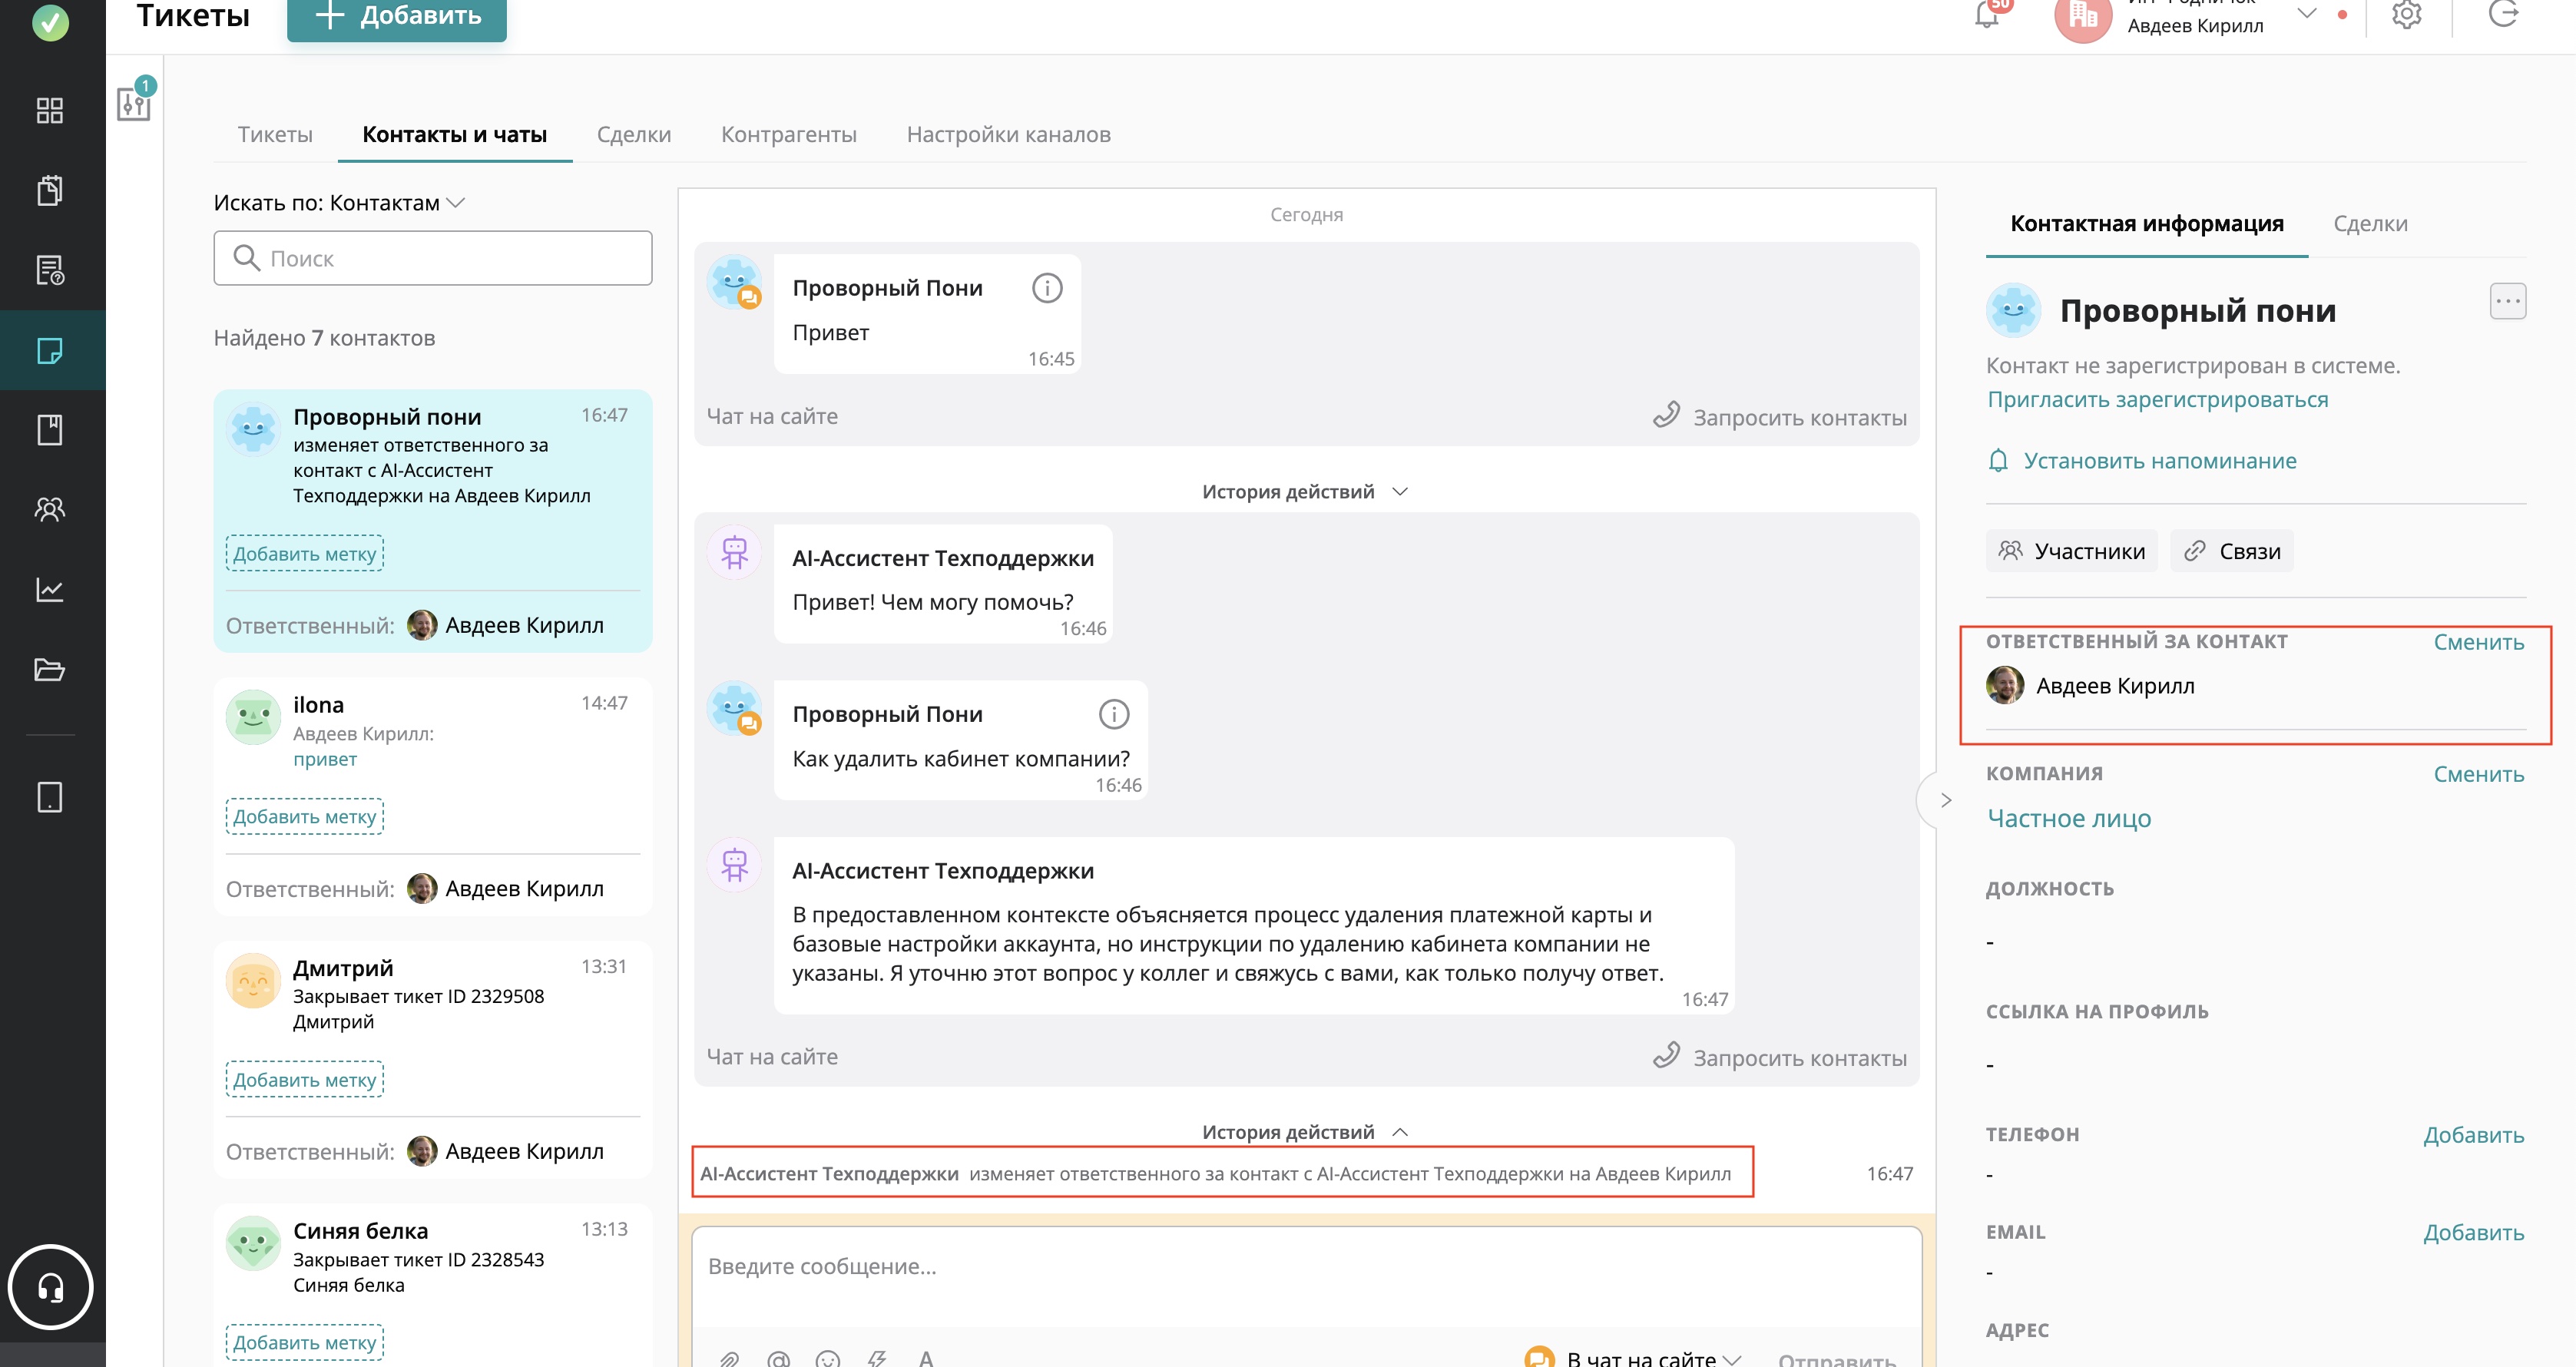Collapse the right panel with arrow handle
This screenshot has width=2576, height=1367.
click(1944, 800)
